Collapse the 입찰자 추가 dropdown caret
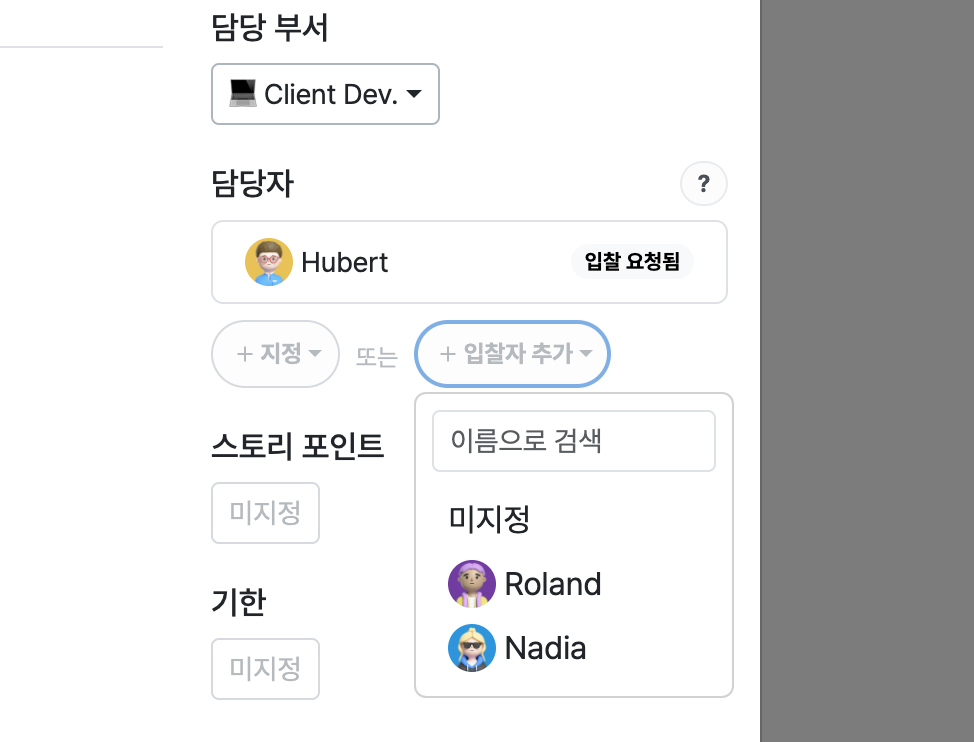Viewport: 974px width, 742px height. (x=586, y=354)
